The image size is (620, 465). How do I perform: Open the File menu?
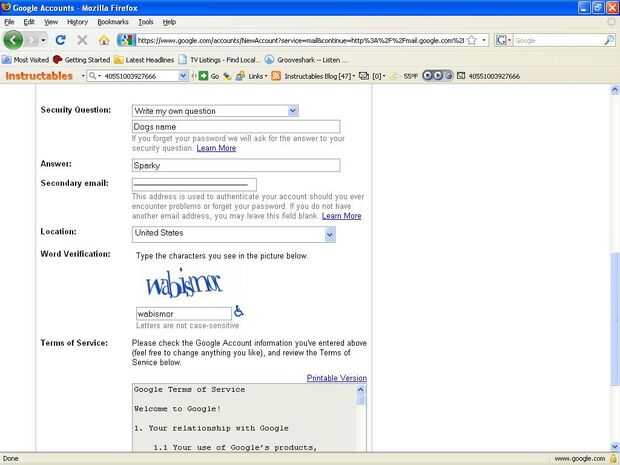pyautogui.click(x=9, y=22)
